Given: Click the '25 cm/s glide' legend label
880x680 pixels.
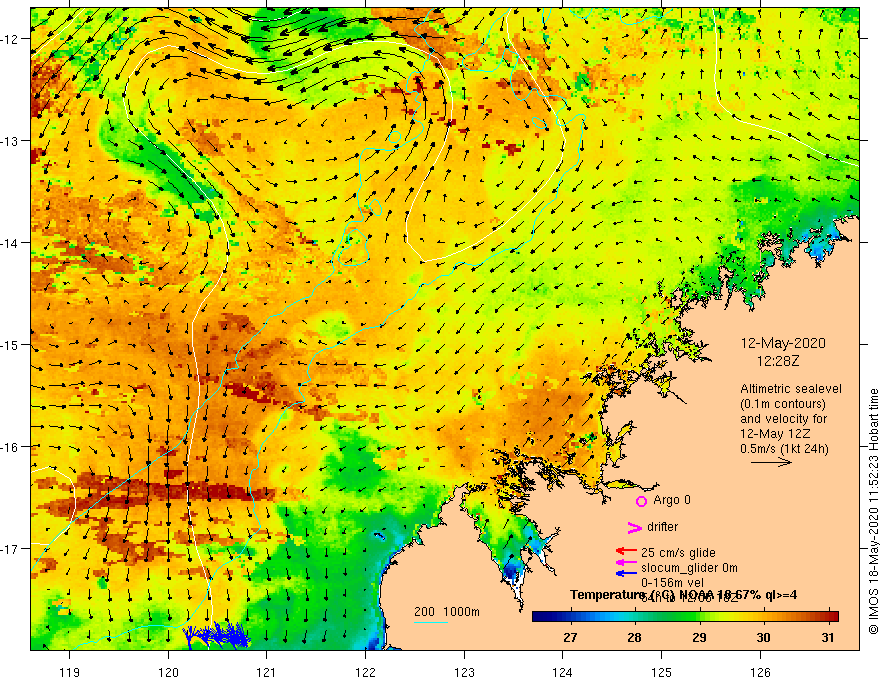Looking at the screenshot, I should pos(679,553).
